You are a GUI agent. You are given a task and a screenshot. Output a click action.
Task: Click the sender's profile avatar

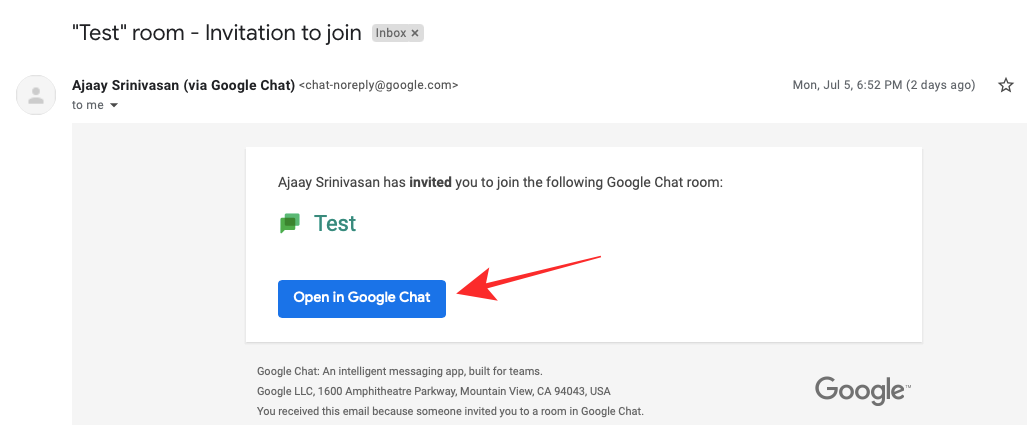click(36, 95)
